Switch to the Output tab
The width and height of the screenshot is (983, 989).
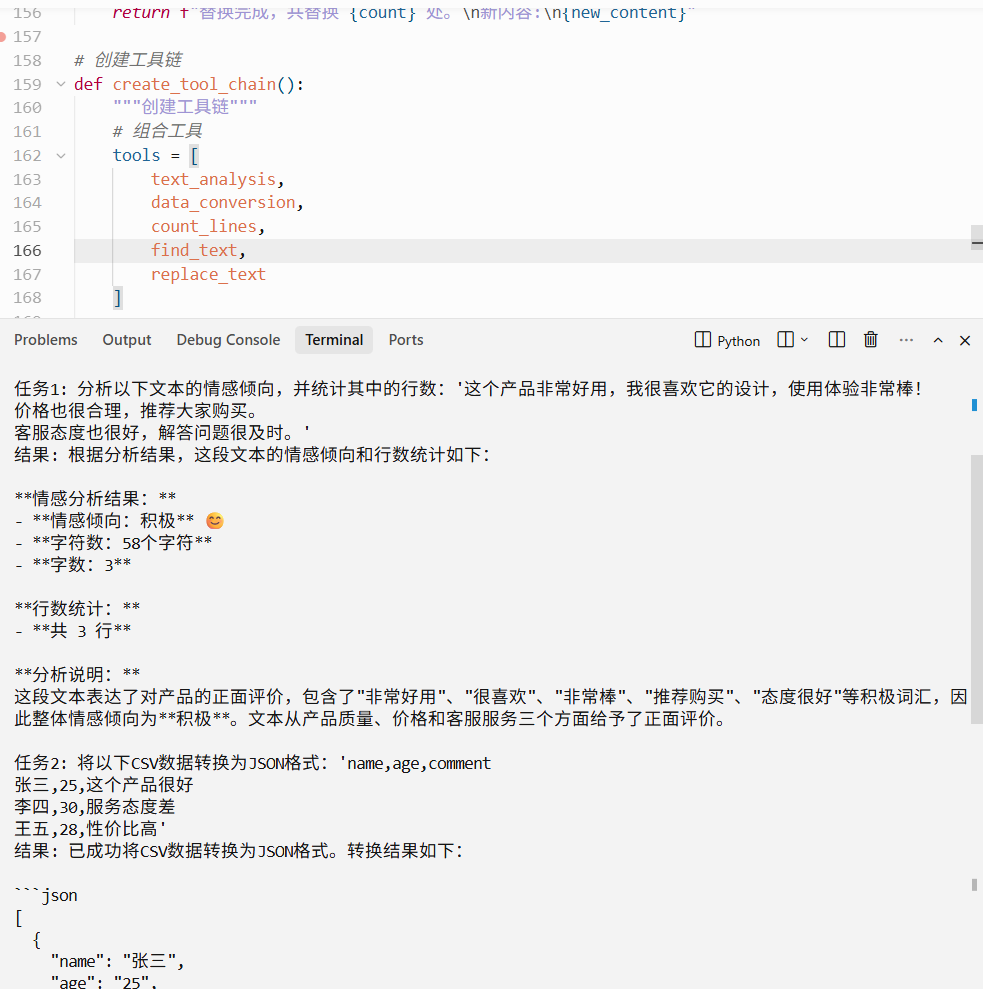(x=127, y=340)
